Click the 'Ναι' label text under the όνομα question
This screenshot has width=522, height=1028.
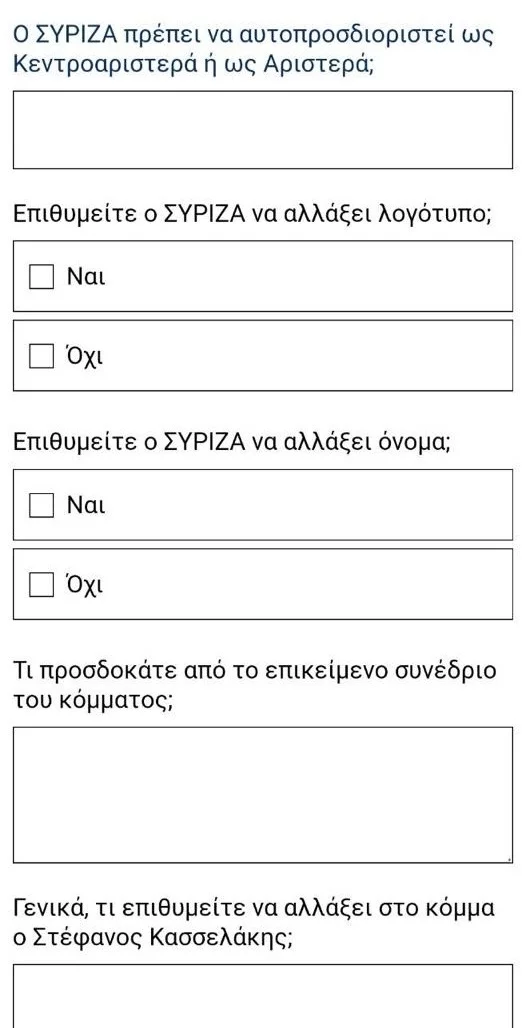85,505
